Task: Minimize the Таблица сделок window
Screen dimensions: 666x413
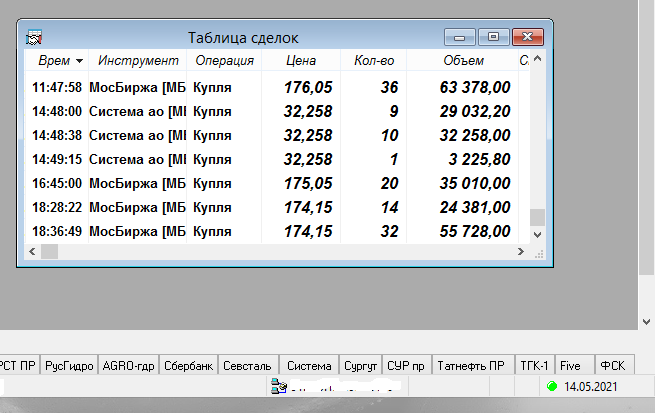Action: [x=460, y=37]
